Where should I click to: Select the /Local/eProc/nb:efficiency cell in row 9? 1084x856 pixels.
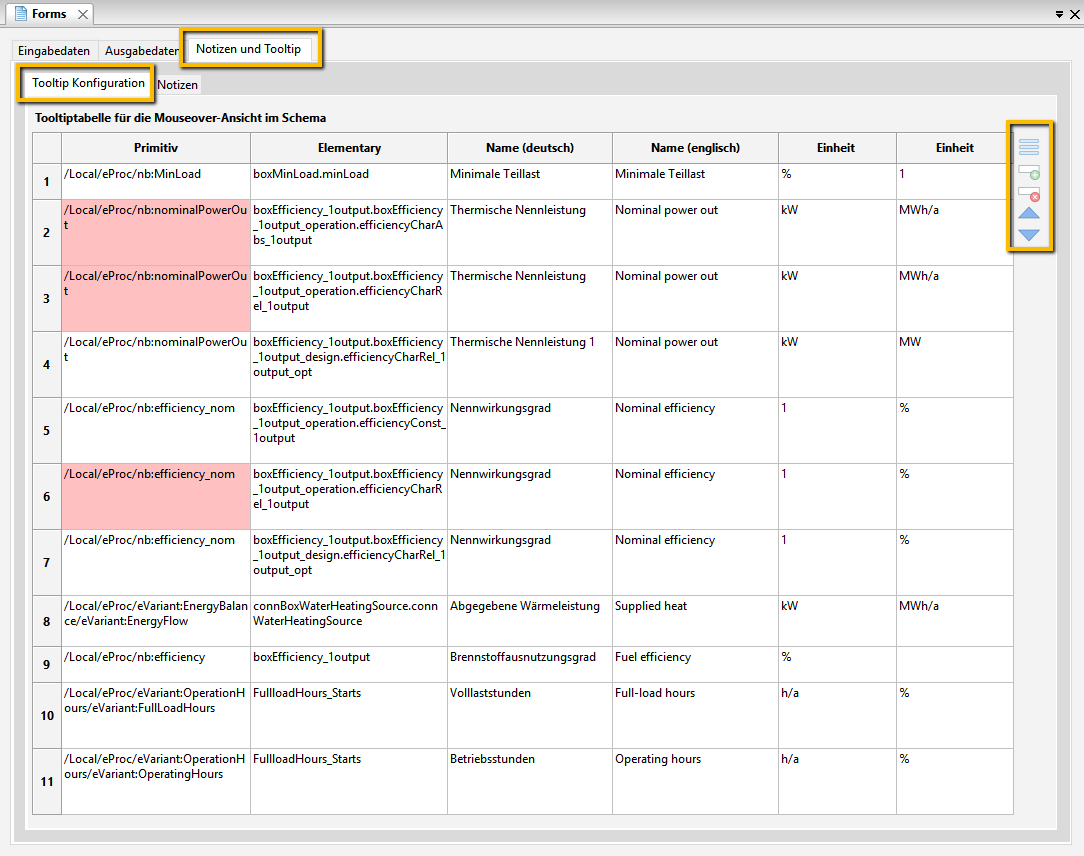tap(156, 664)
